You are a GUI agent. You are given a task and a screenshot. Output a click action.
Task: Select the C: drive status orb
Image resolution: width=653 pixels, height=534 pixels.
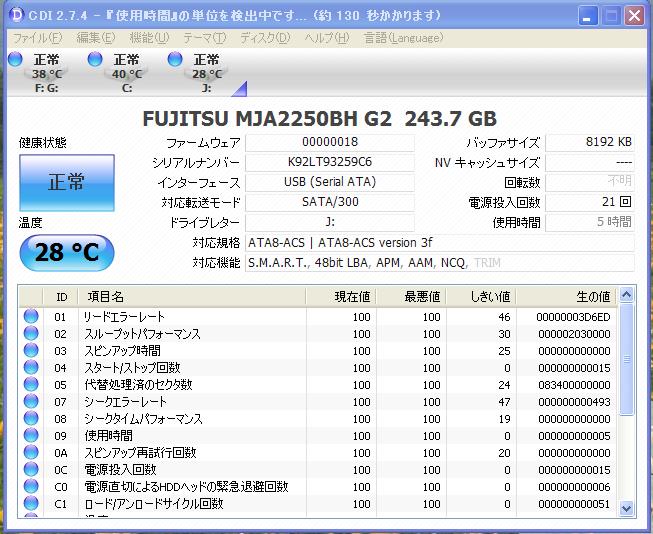coord(95,60)
